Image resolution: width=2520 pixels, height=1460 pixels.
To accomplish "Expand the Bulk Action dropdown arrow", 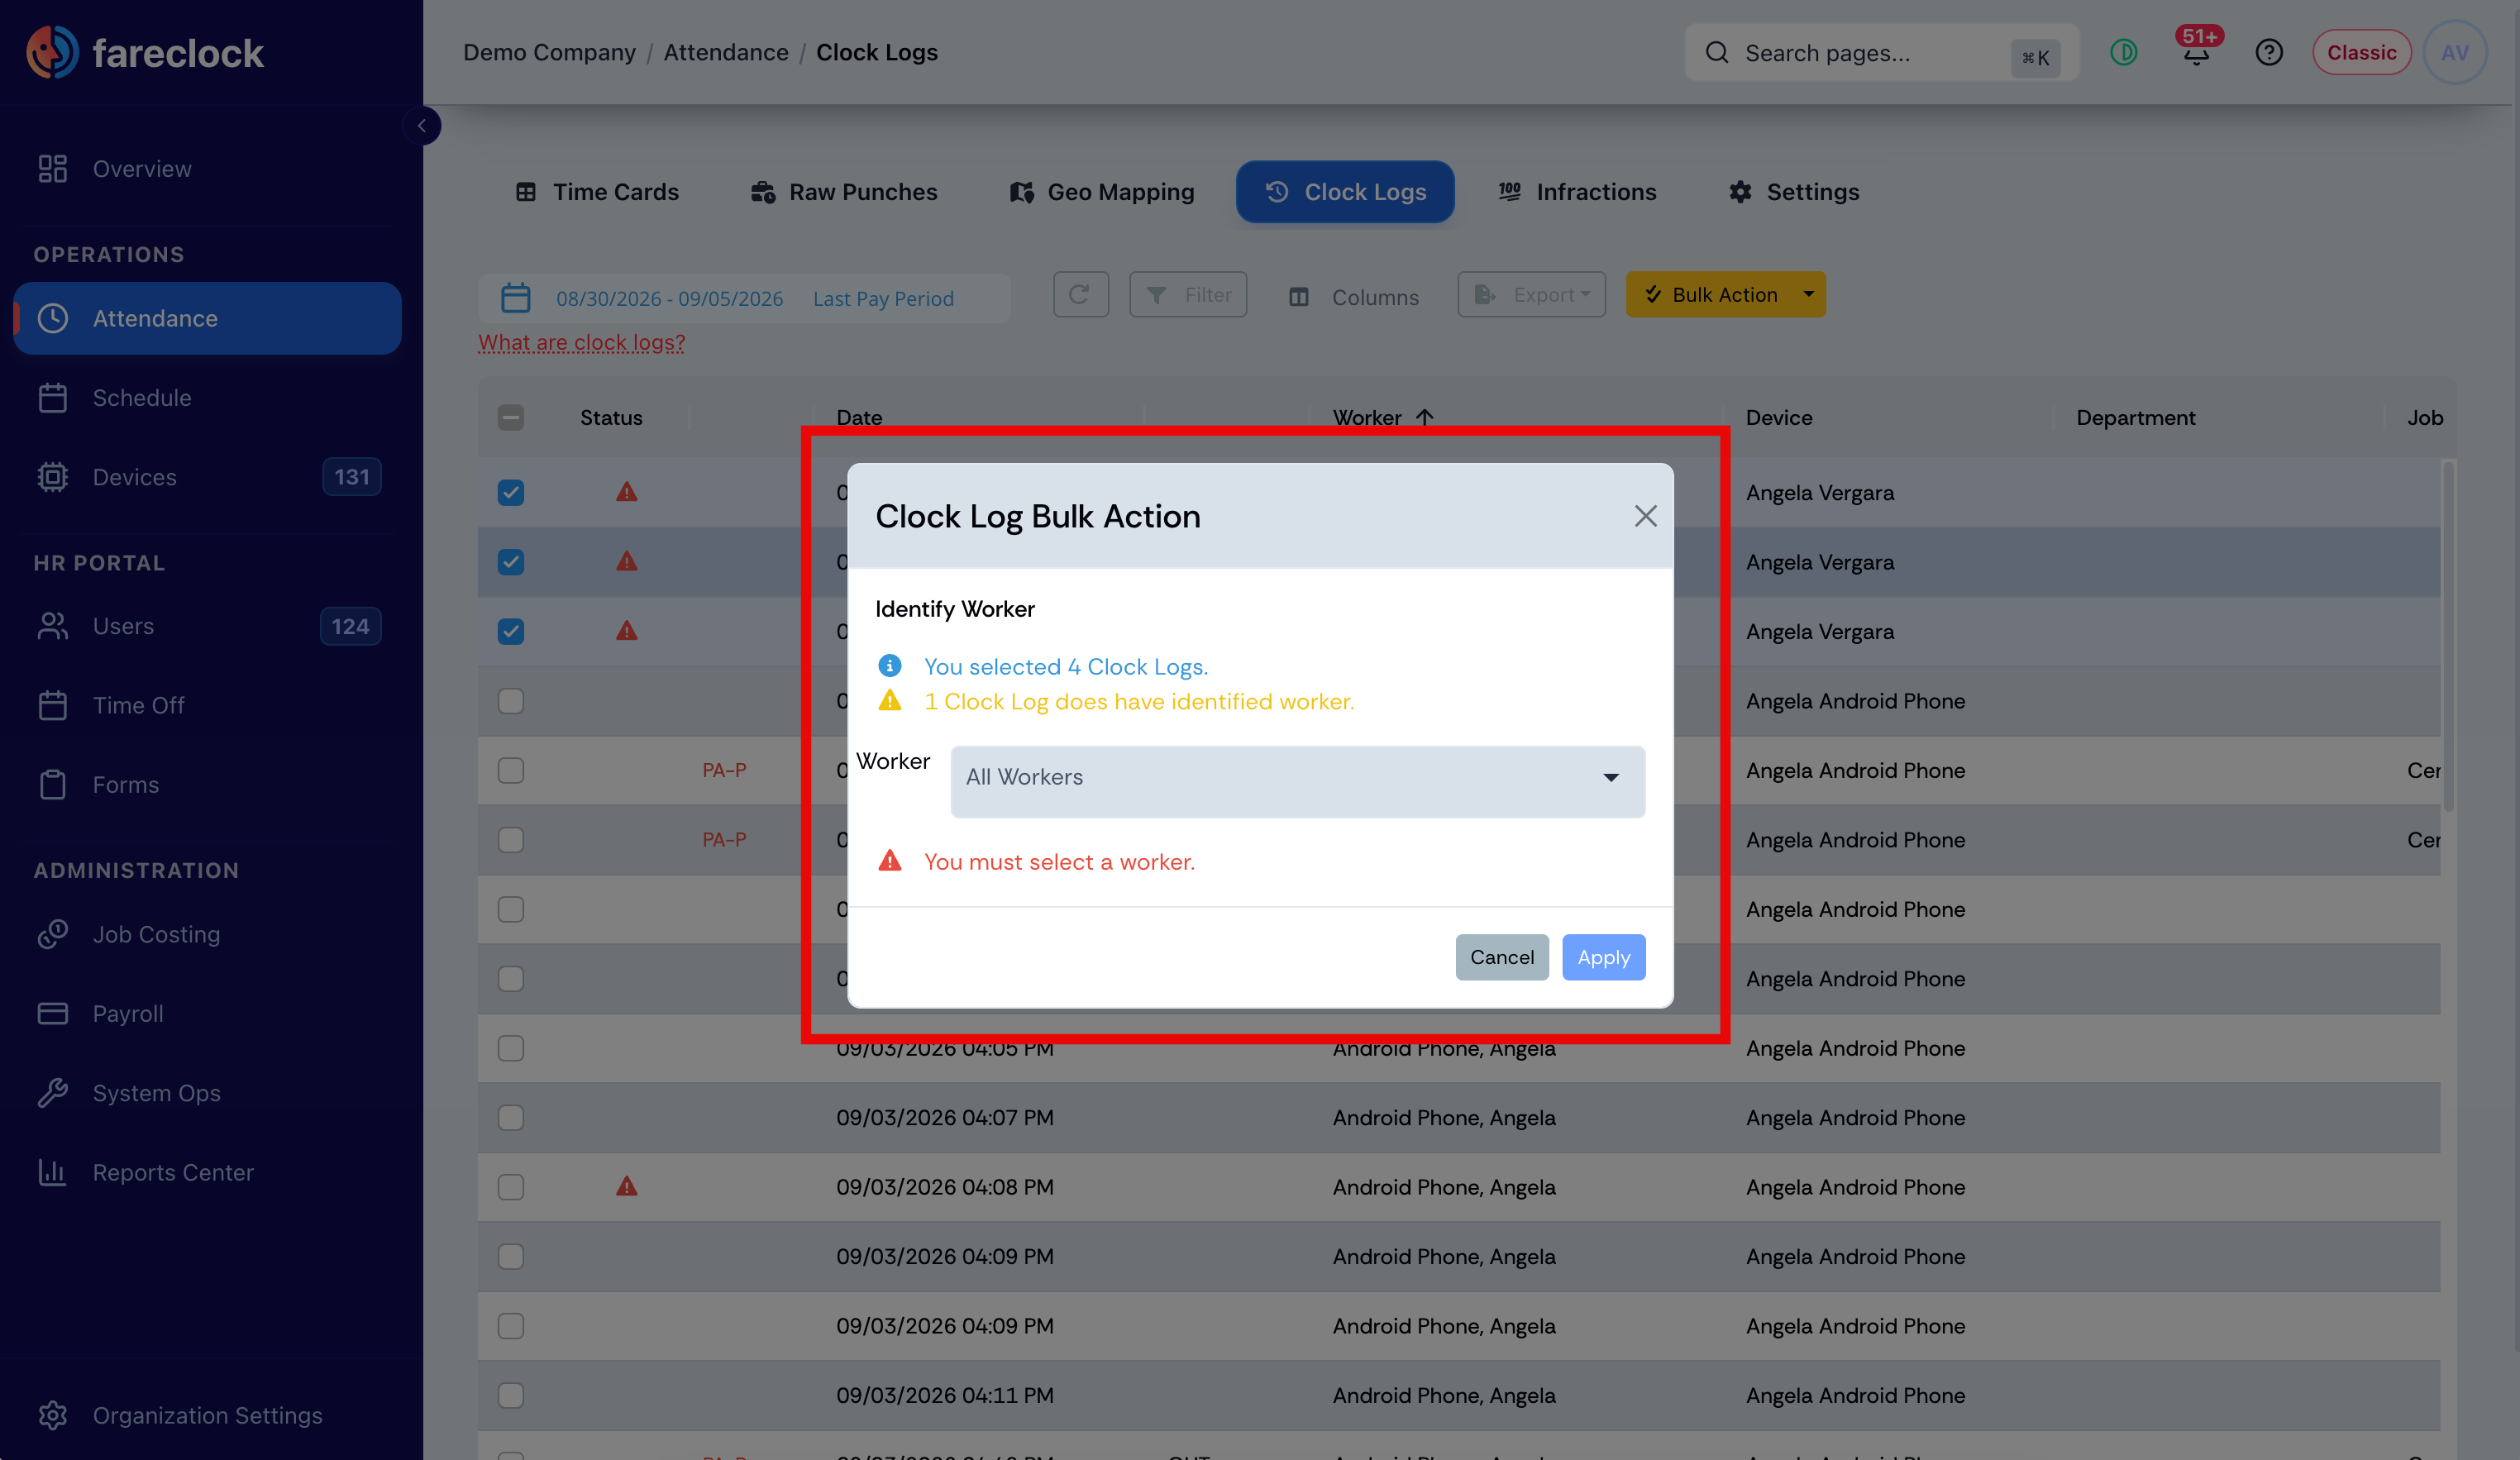I will click(1808, 295).
